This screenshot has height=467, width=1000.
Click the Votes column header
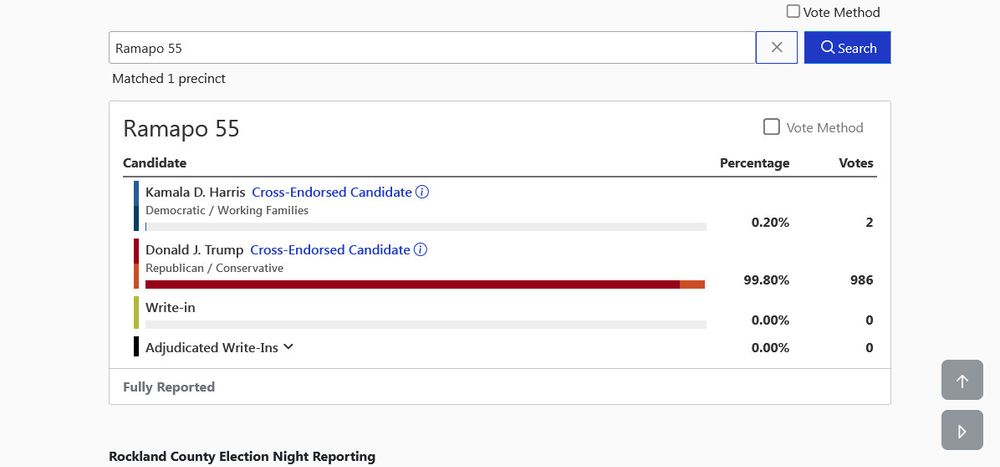(856, 163)
